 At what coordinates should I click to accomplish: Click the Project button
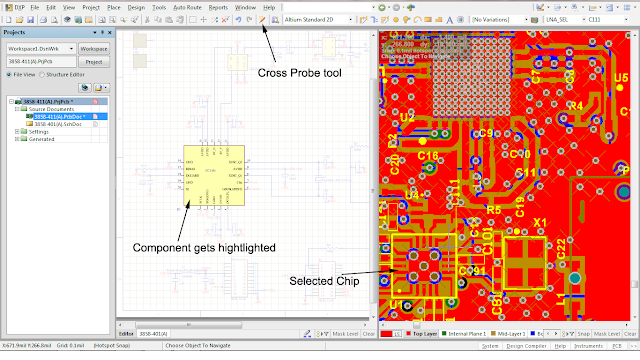(94, 62)
